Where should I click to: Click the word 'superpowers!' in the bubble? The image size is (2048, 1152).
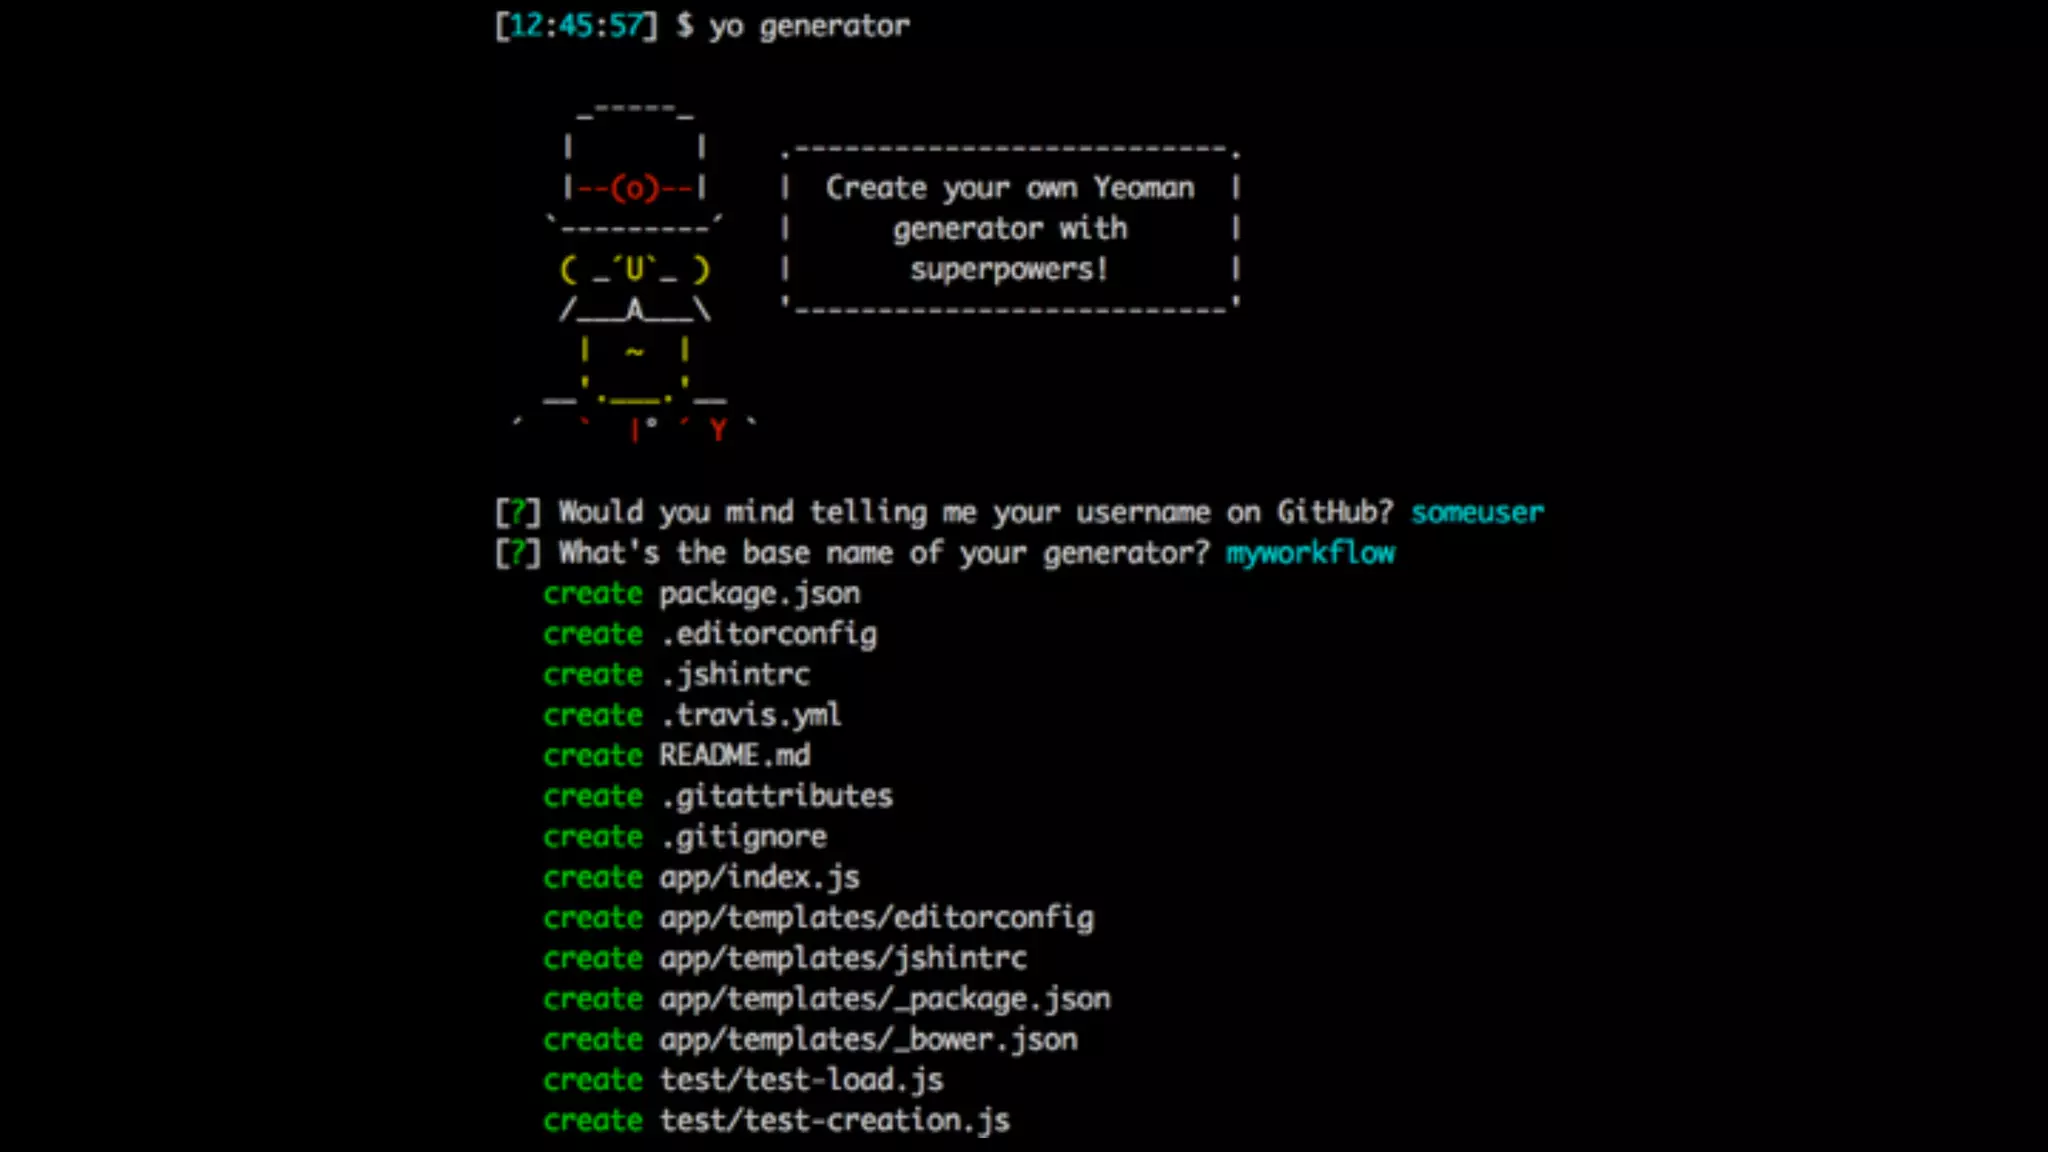pyautogui.click(x=1008, y=270)
